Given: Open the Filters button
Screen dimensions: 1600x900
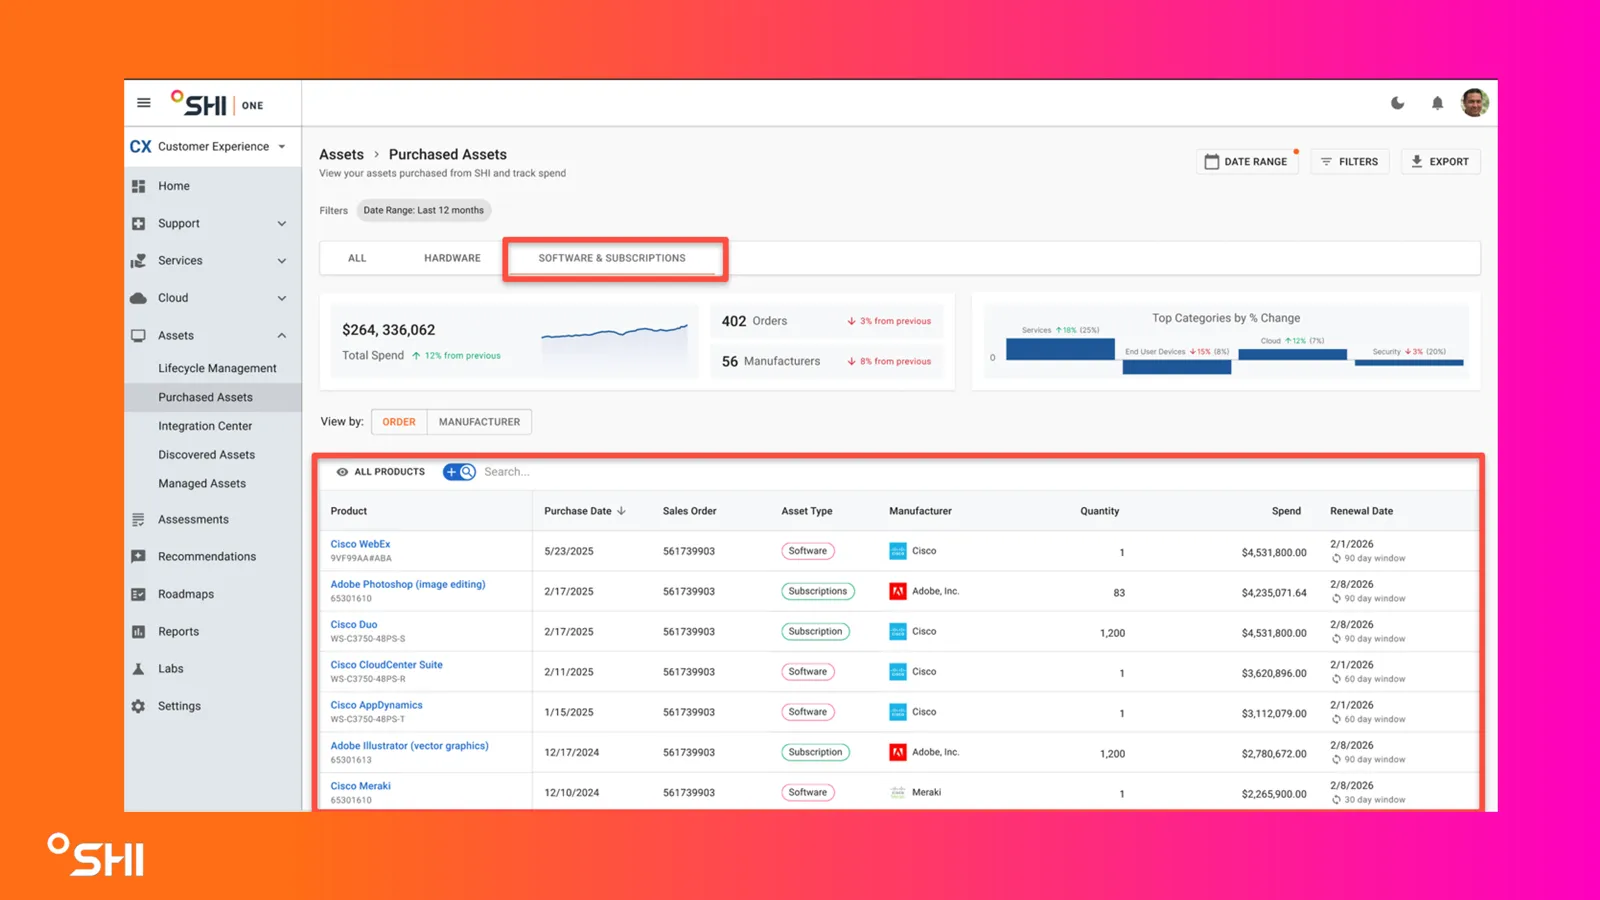Looking at the screenshot, I should (1349, 161).
